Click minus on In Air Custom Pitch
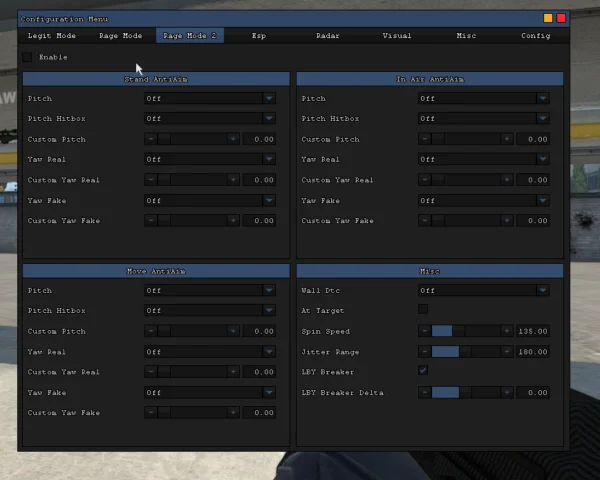Screen dimensions: 600x480 click(x=424, y=139)
